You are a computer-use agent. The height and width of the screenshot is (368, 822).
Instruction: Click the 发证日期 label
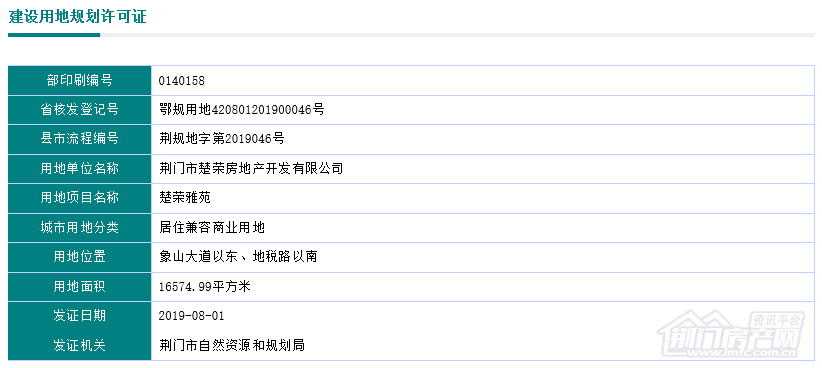[80, 316]
